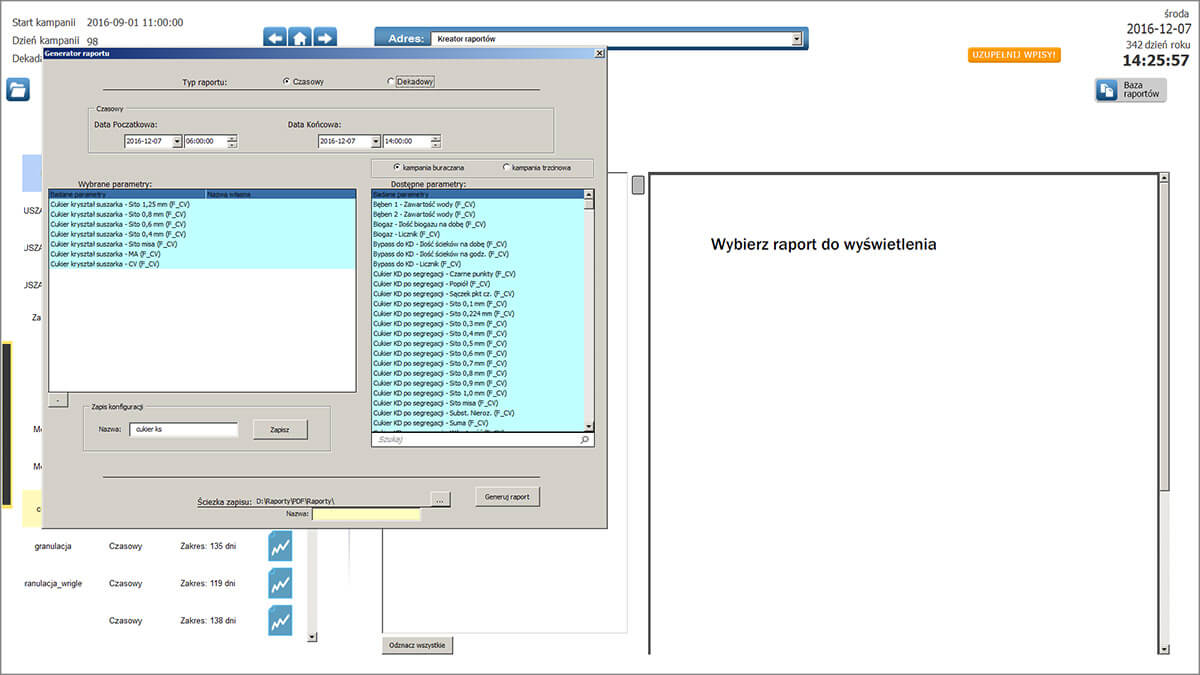Image resolution: width=1200 pixels, height=675 pixels.
Task: Open the chart icon for granulacja report
Action: point(278,545)
